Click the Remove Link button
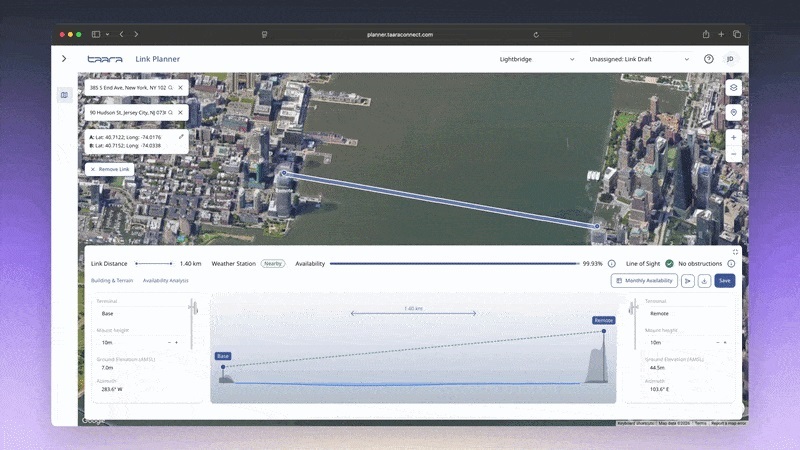The width and height of the screenshot is (800, 450). tap(110, 169)
